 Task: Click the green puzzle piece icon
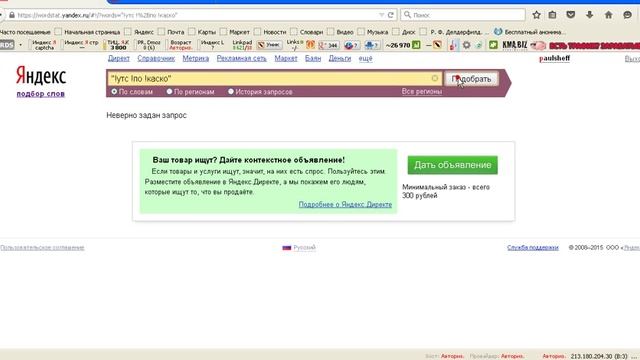493,45
